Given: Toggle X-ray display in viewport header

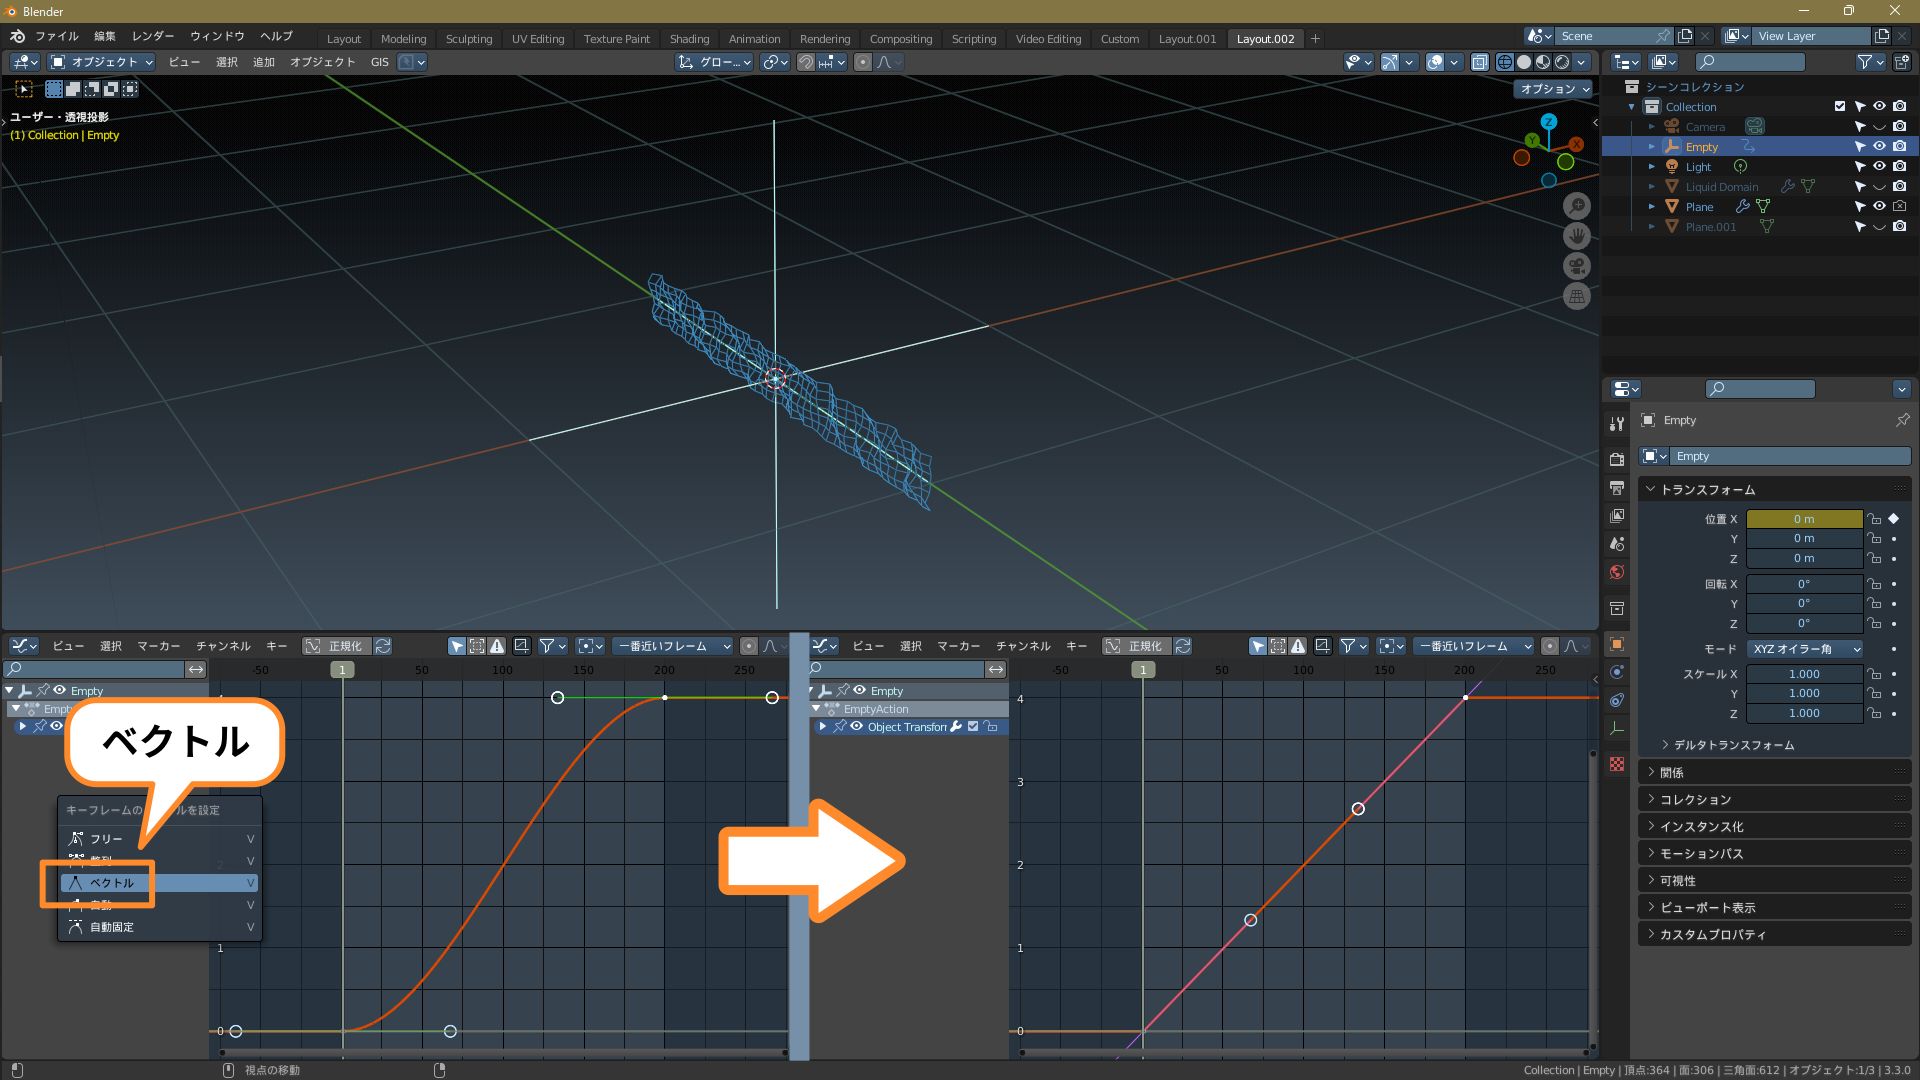Looking at the screenshot, I should (1480, 62).
